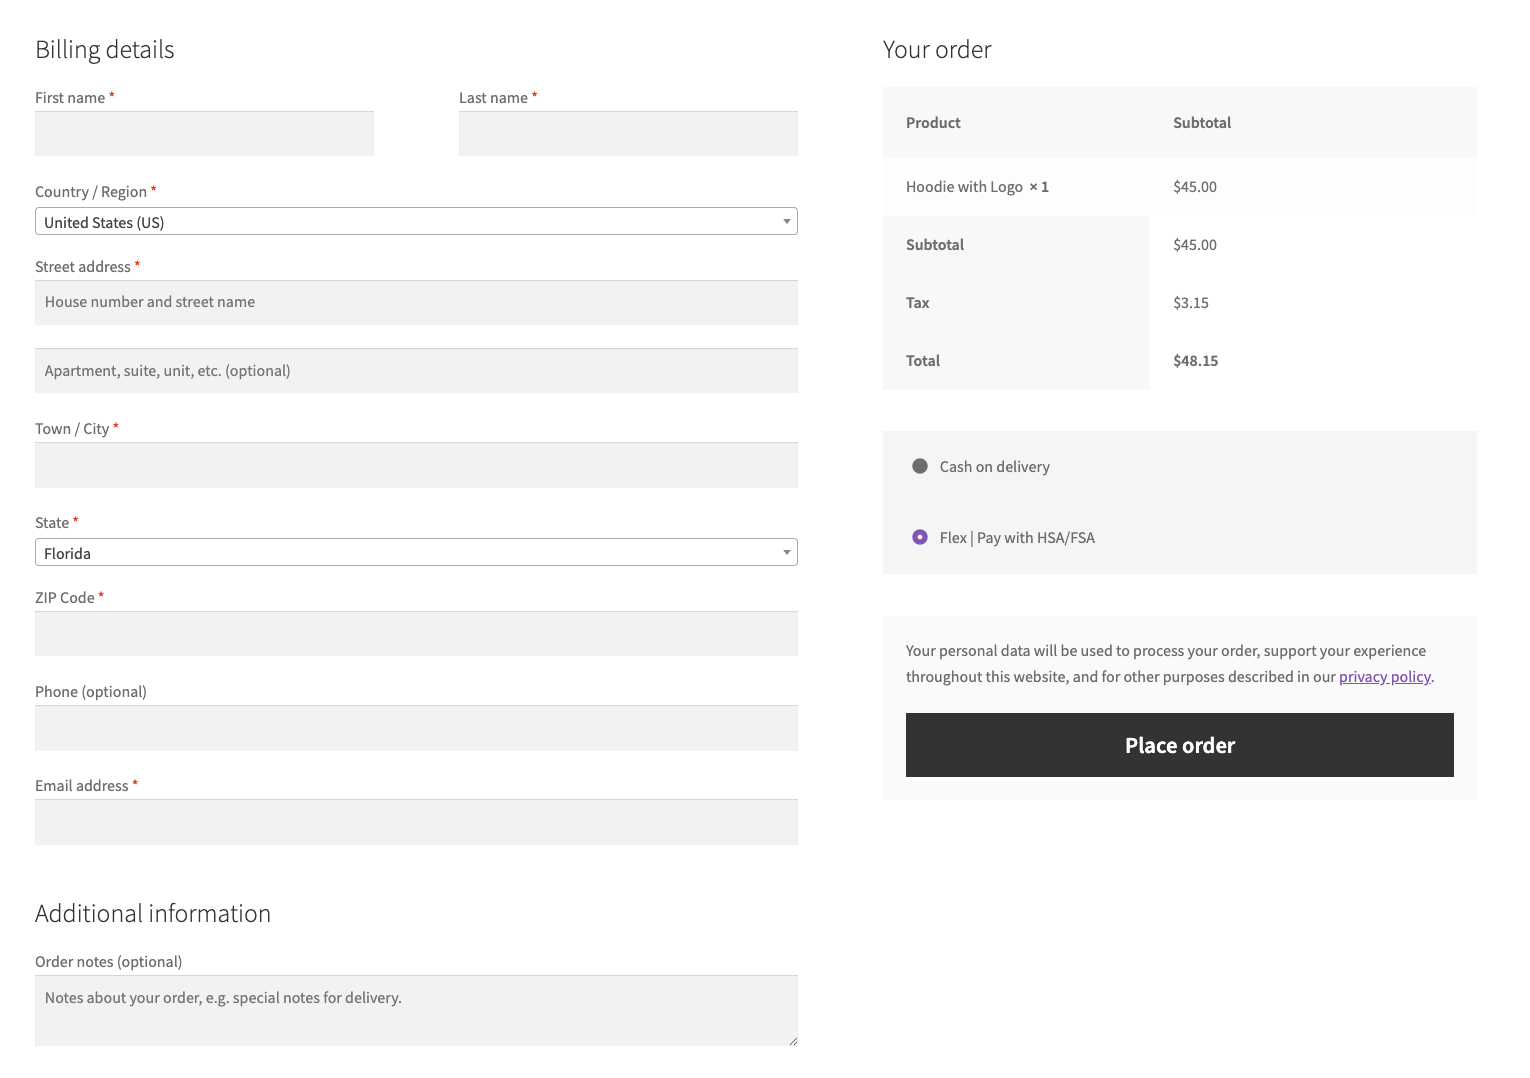Click the Place order button
Screen dimensions: 1530x1078
(1180, 745)
